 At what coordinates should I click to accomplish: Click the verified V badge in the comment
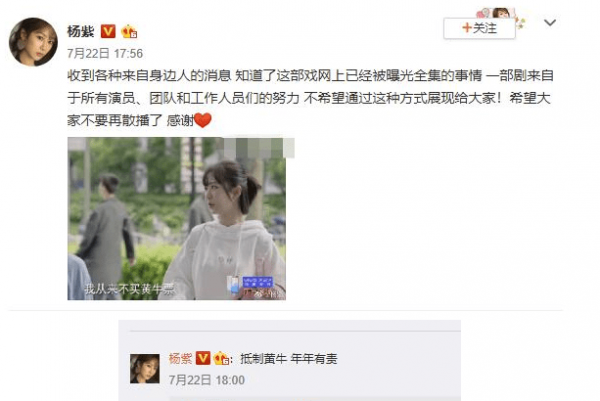tap(203, 358)
